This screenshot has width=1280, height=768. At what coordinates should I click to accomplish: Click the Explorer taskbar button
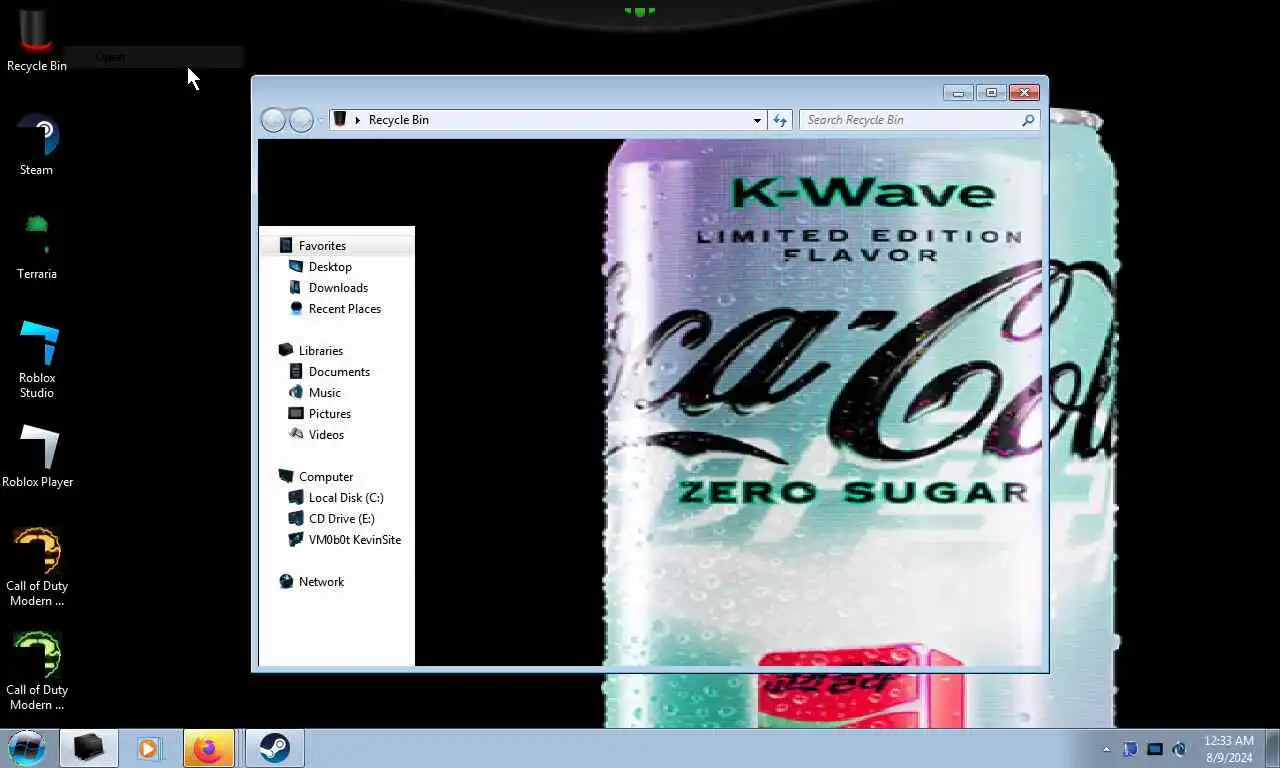(88, 748)
